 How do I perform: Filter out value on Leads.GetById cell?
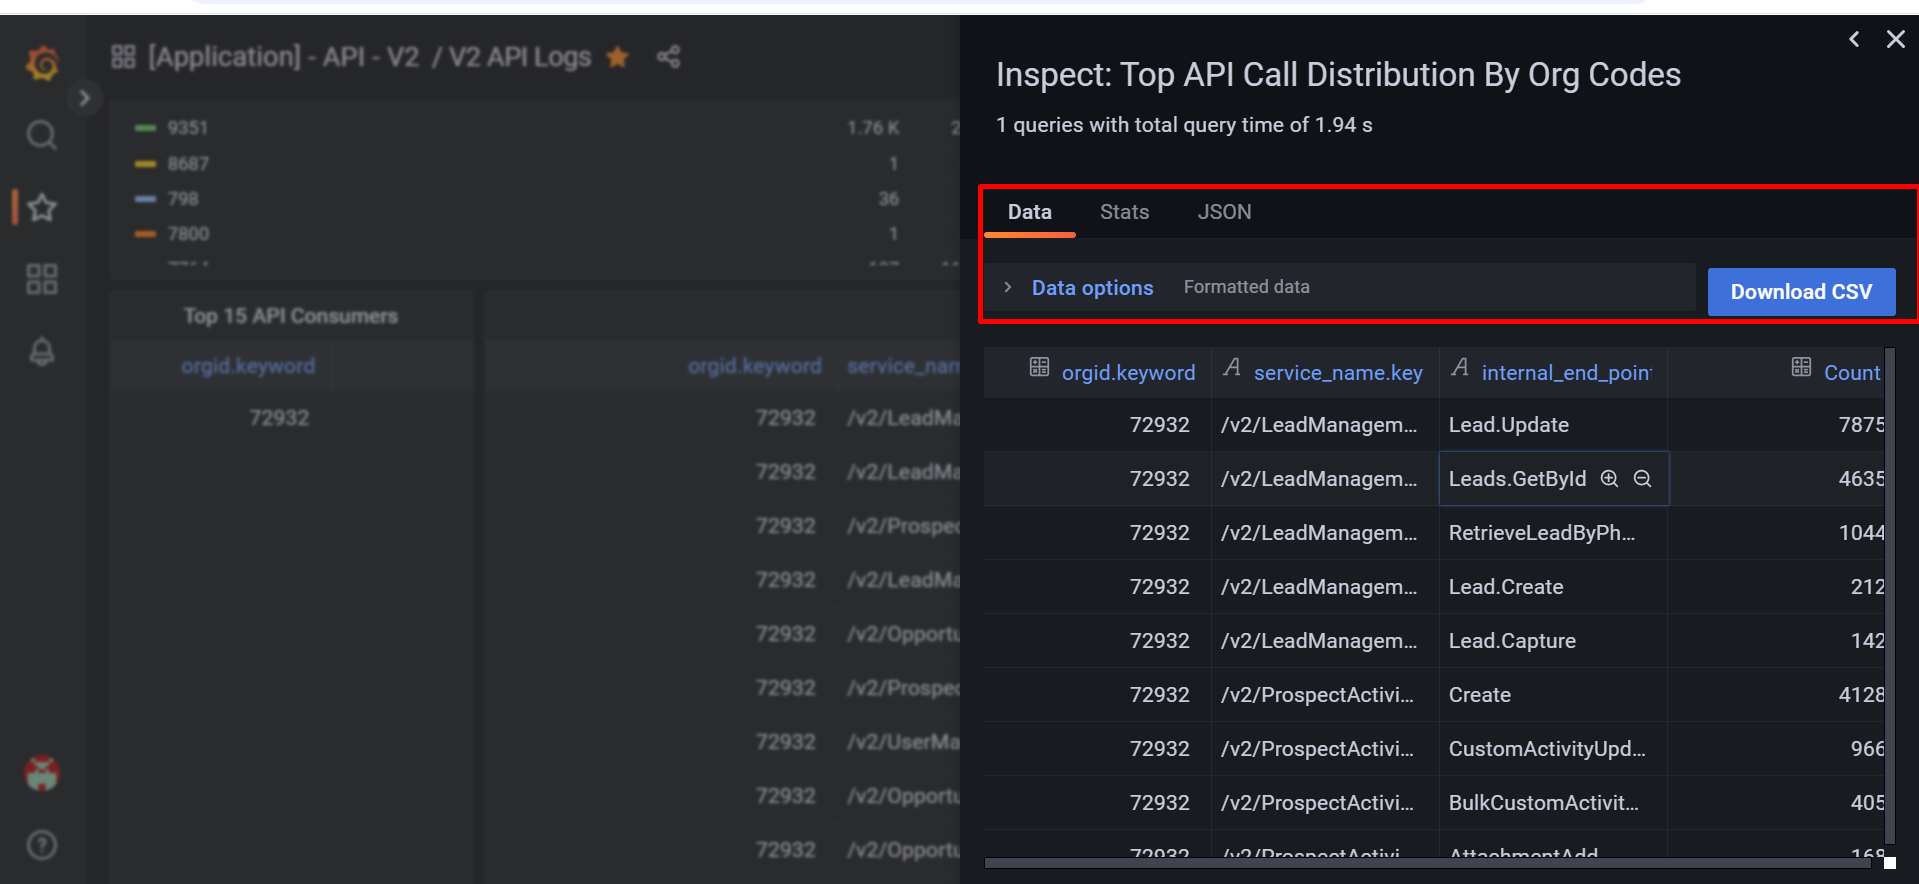tap(1642, 479)
